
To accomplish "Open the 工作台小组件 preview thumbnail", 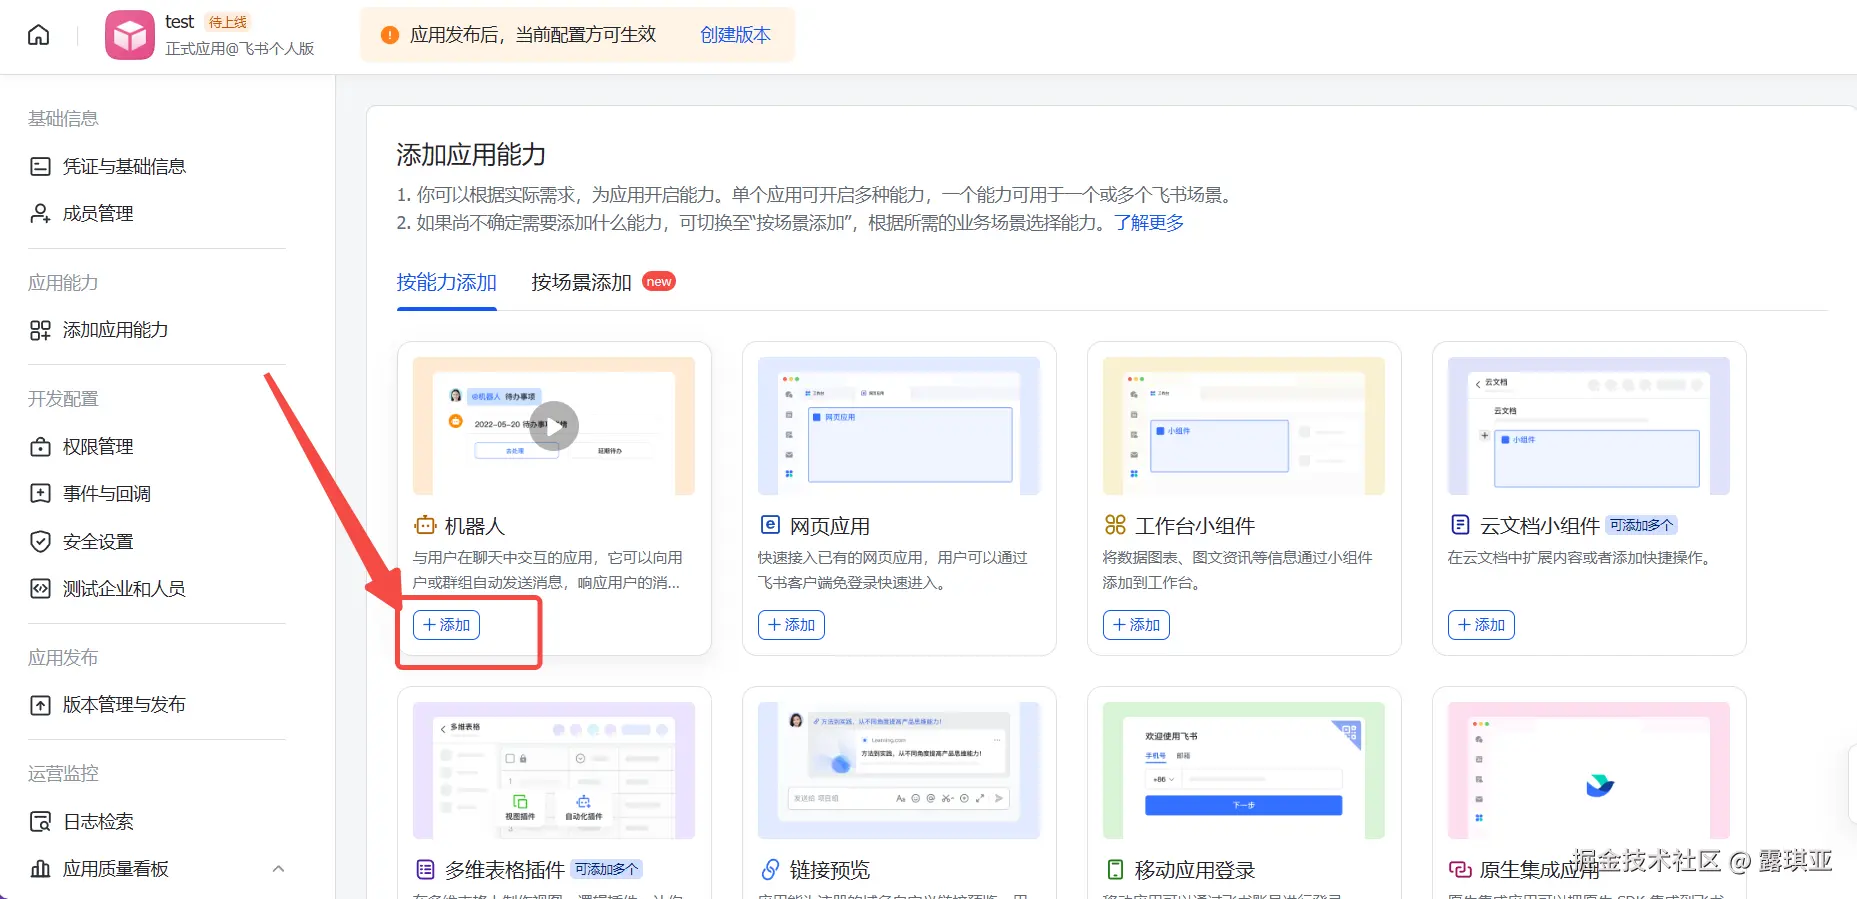I will 1244,426.
